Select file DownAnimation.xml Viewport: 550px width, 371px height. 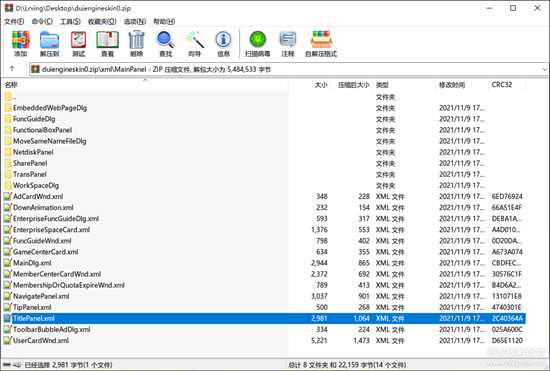(x=264, y=208)
